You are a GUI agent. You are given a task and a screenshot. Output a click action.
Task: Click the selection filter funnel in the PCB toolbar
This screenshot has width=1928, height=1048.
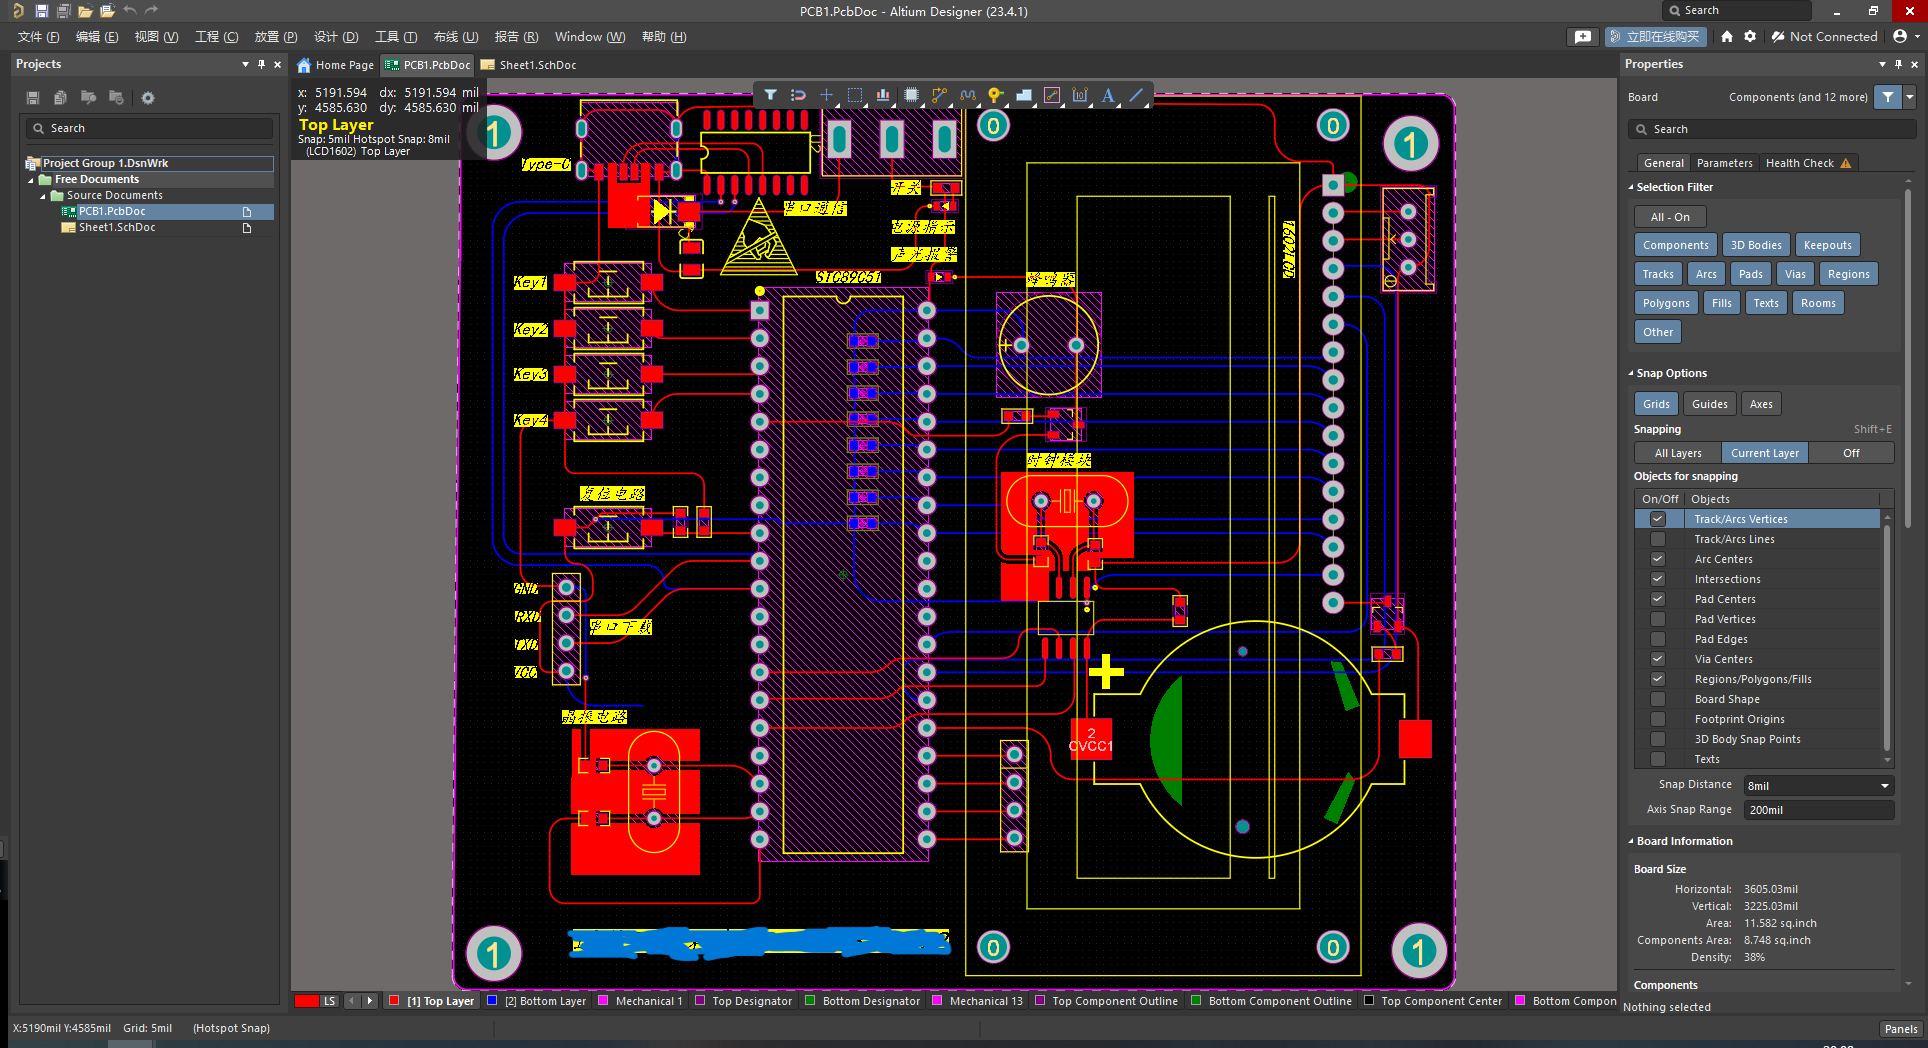coord(770,95)
